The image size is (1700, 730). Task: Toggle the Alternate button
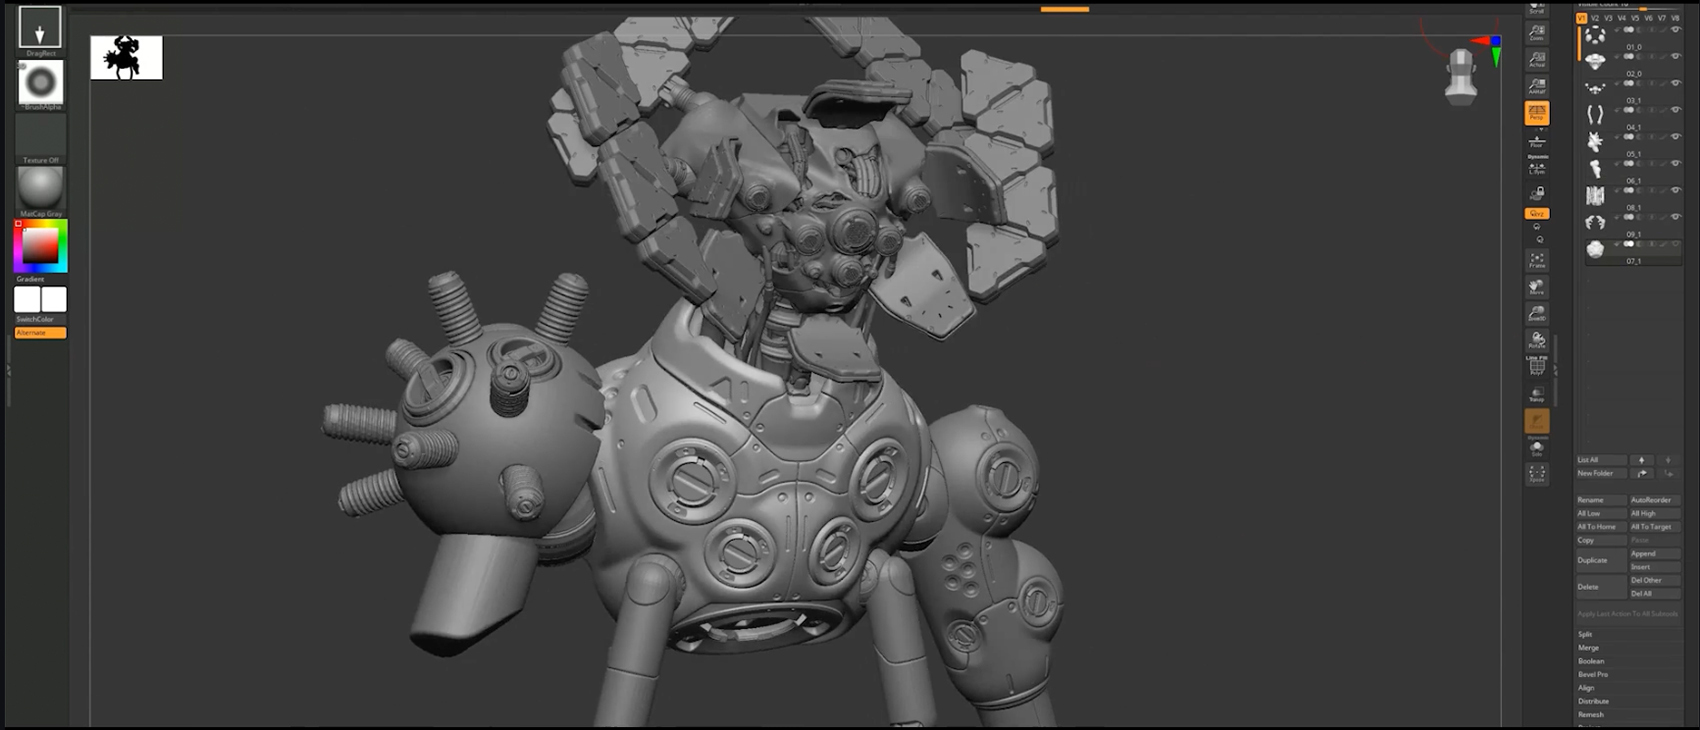[x=40, y=333]
